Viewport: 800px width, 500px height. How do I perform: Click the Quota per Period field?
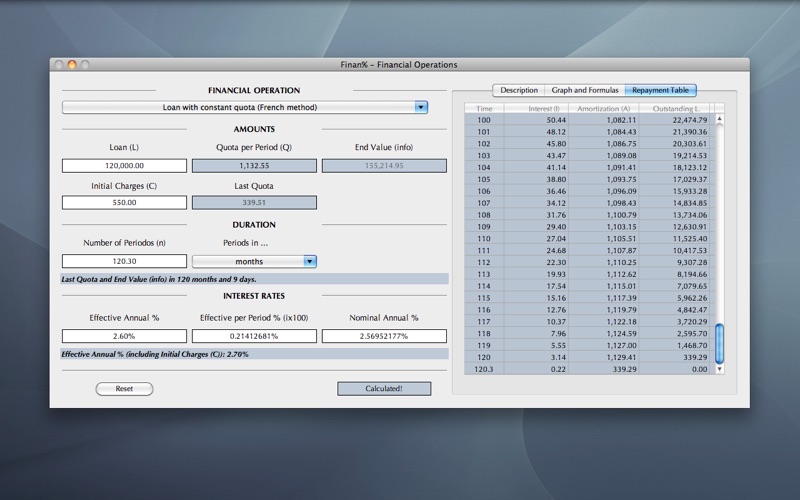point(254,166)
